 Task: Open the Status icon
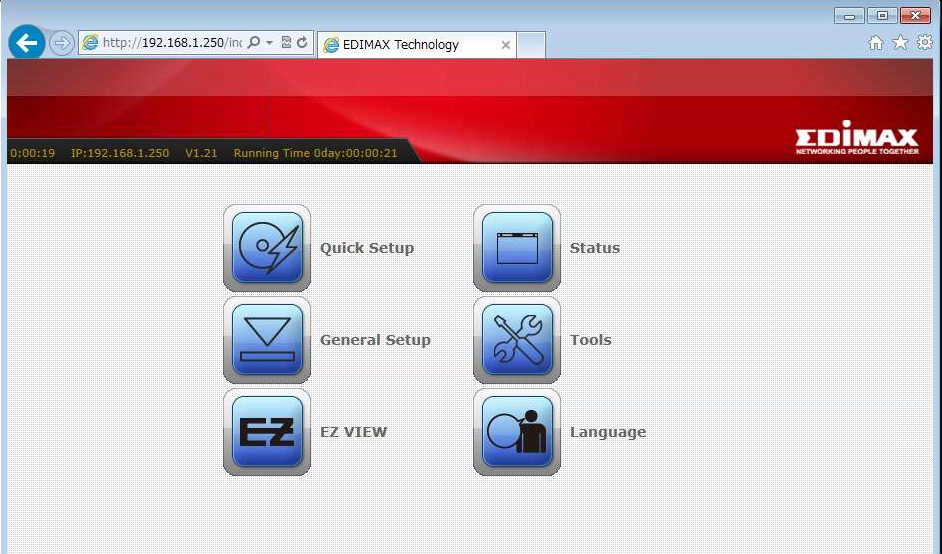point(517,248)
